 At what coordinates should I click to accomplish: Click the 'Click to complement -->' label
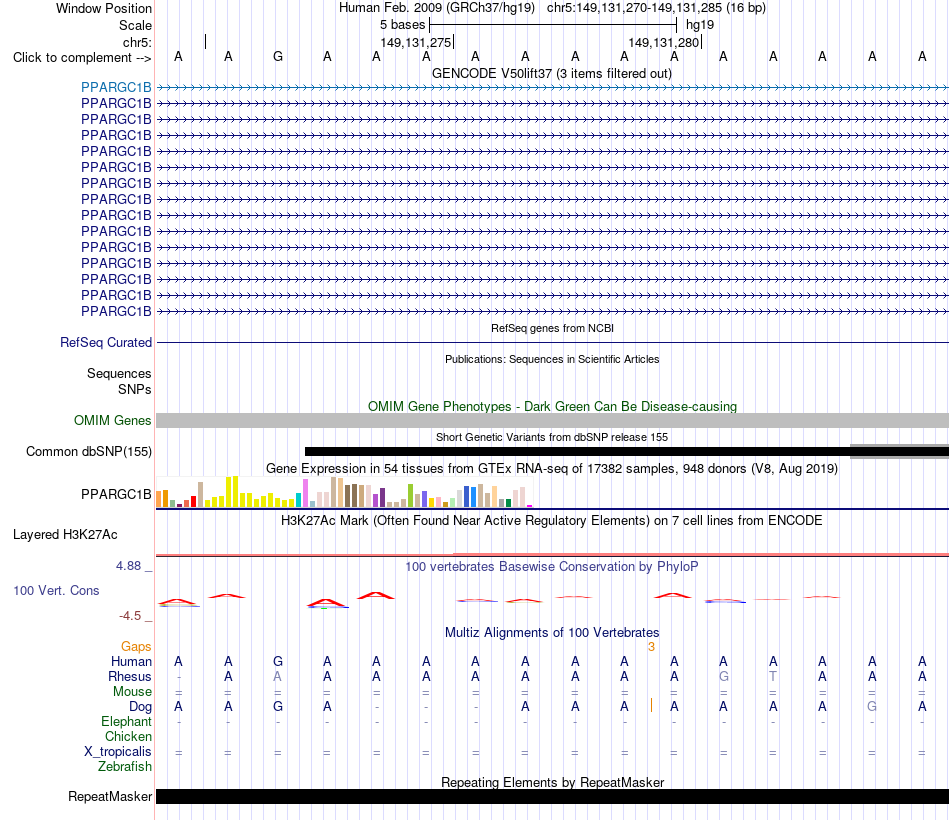point(82,58)
